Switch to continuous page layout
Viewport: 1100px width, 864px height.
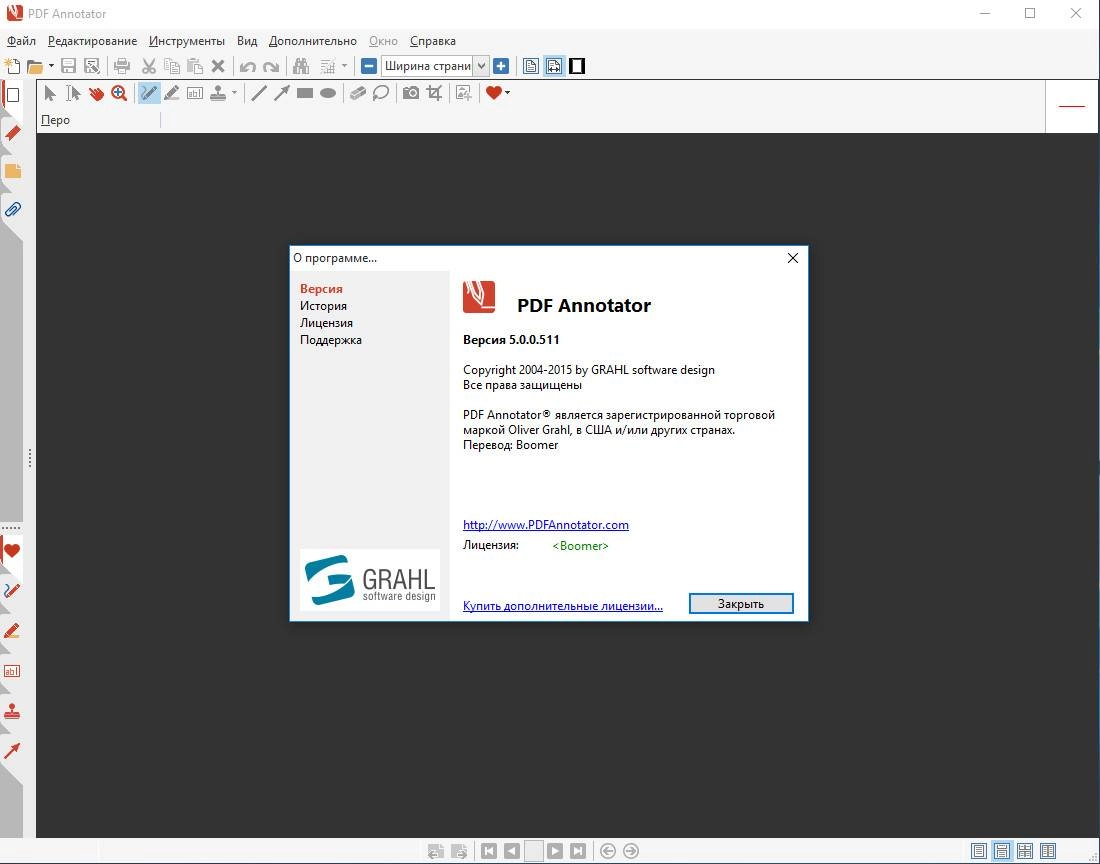[1002, 851]
